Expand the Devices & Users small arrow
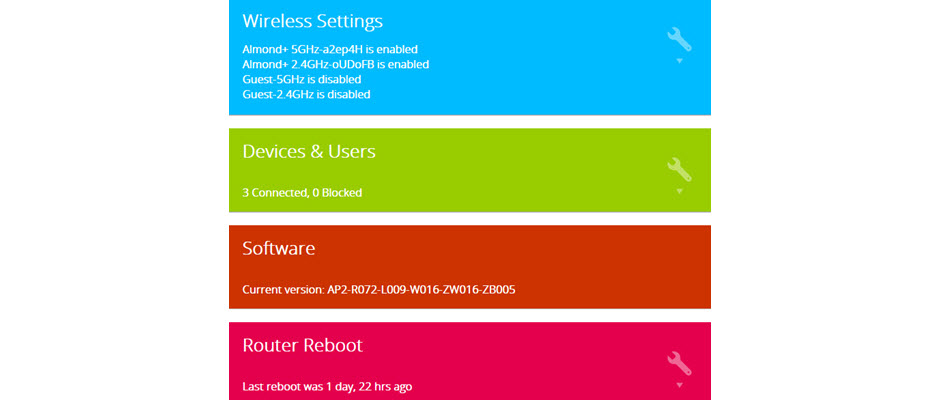 (679, 191)
